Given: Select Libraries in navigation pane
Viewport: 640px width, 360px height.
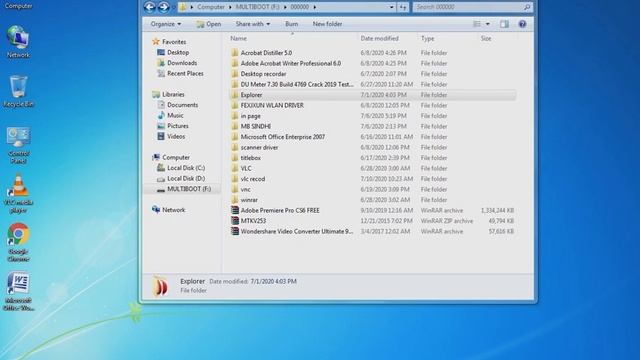Looking at the screenshot, I should 173,94.
